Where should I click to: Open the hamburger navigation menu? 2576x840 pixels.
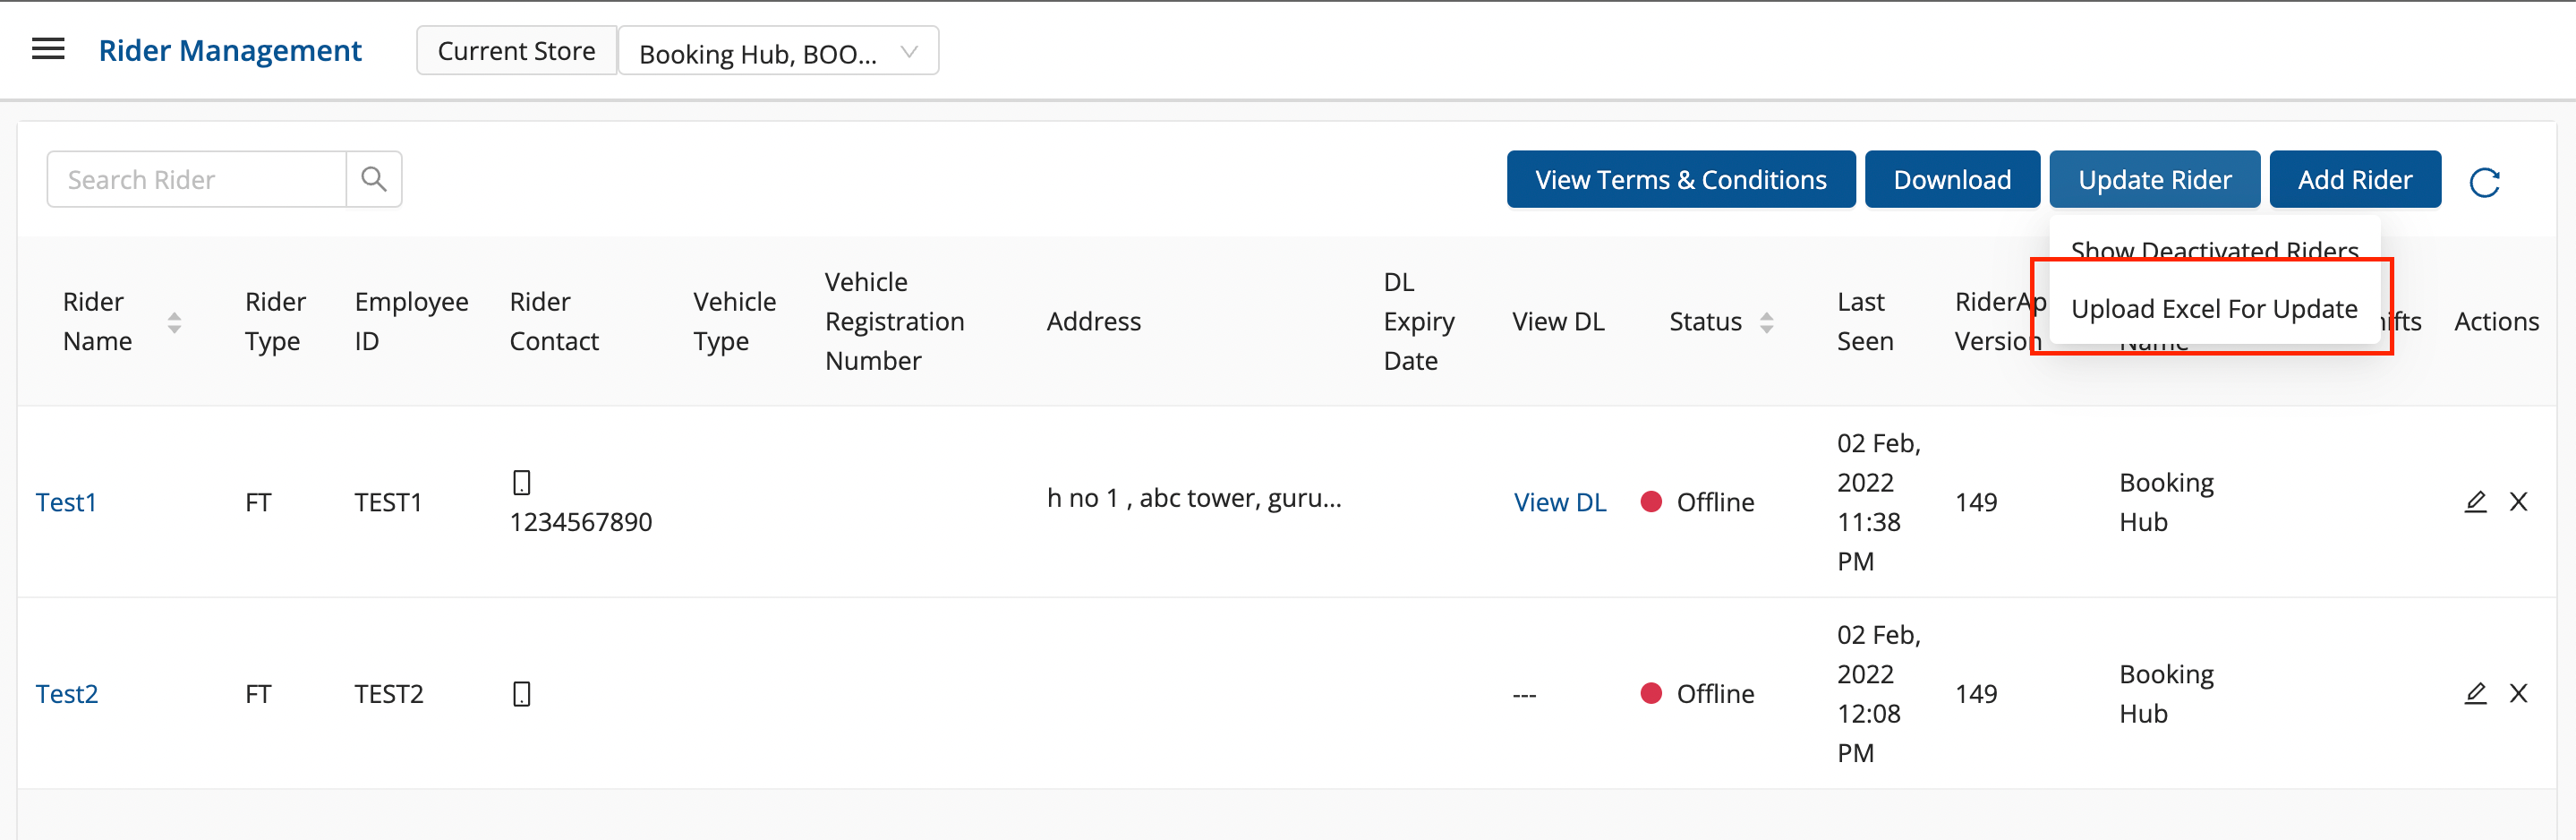click(48, 49)
